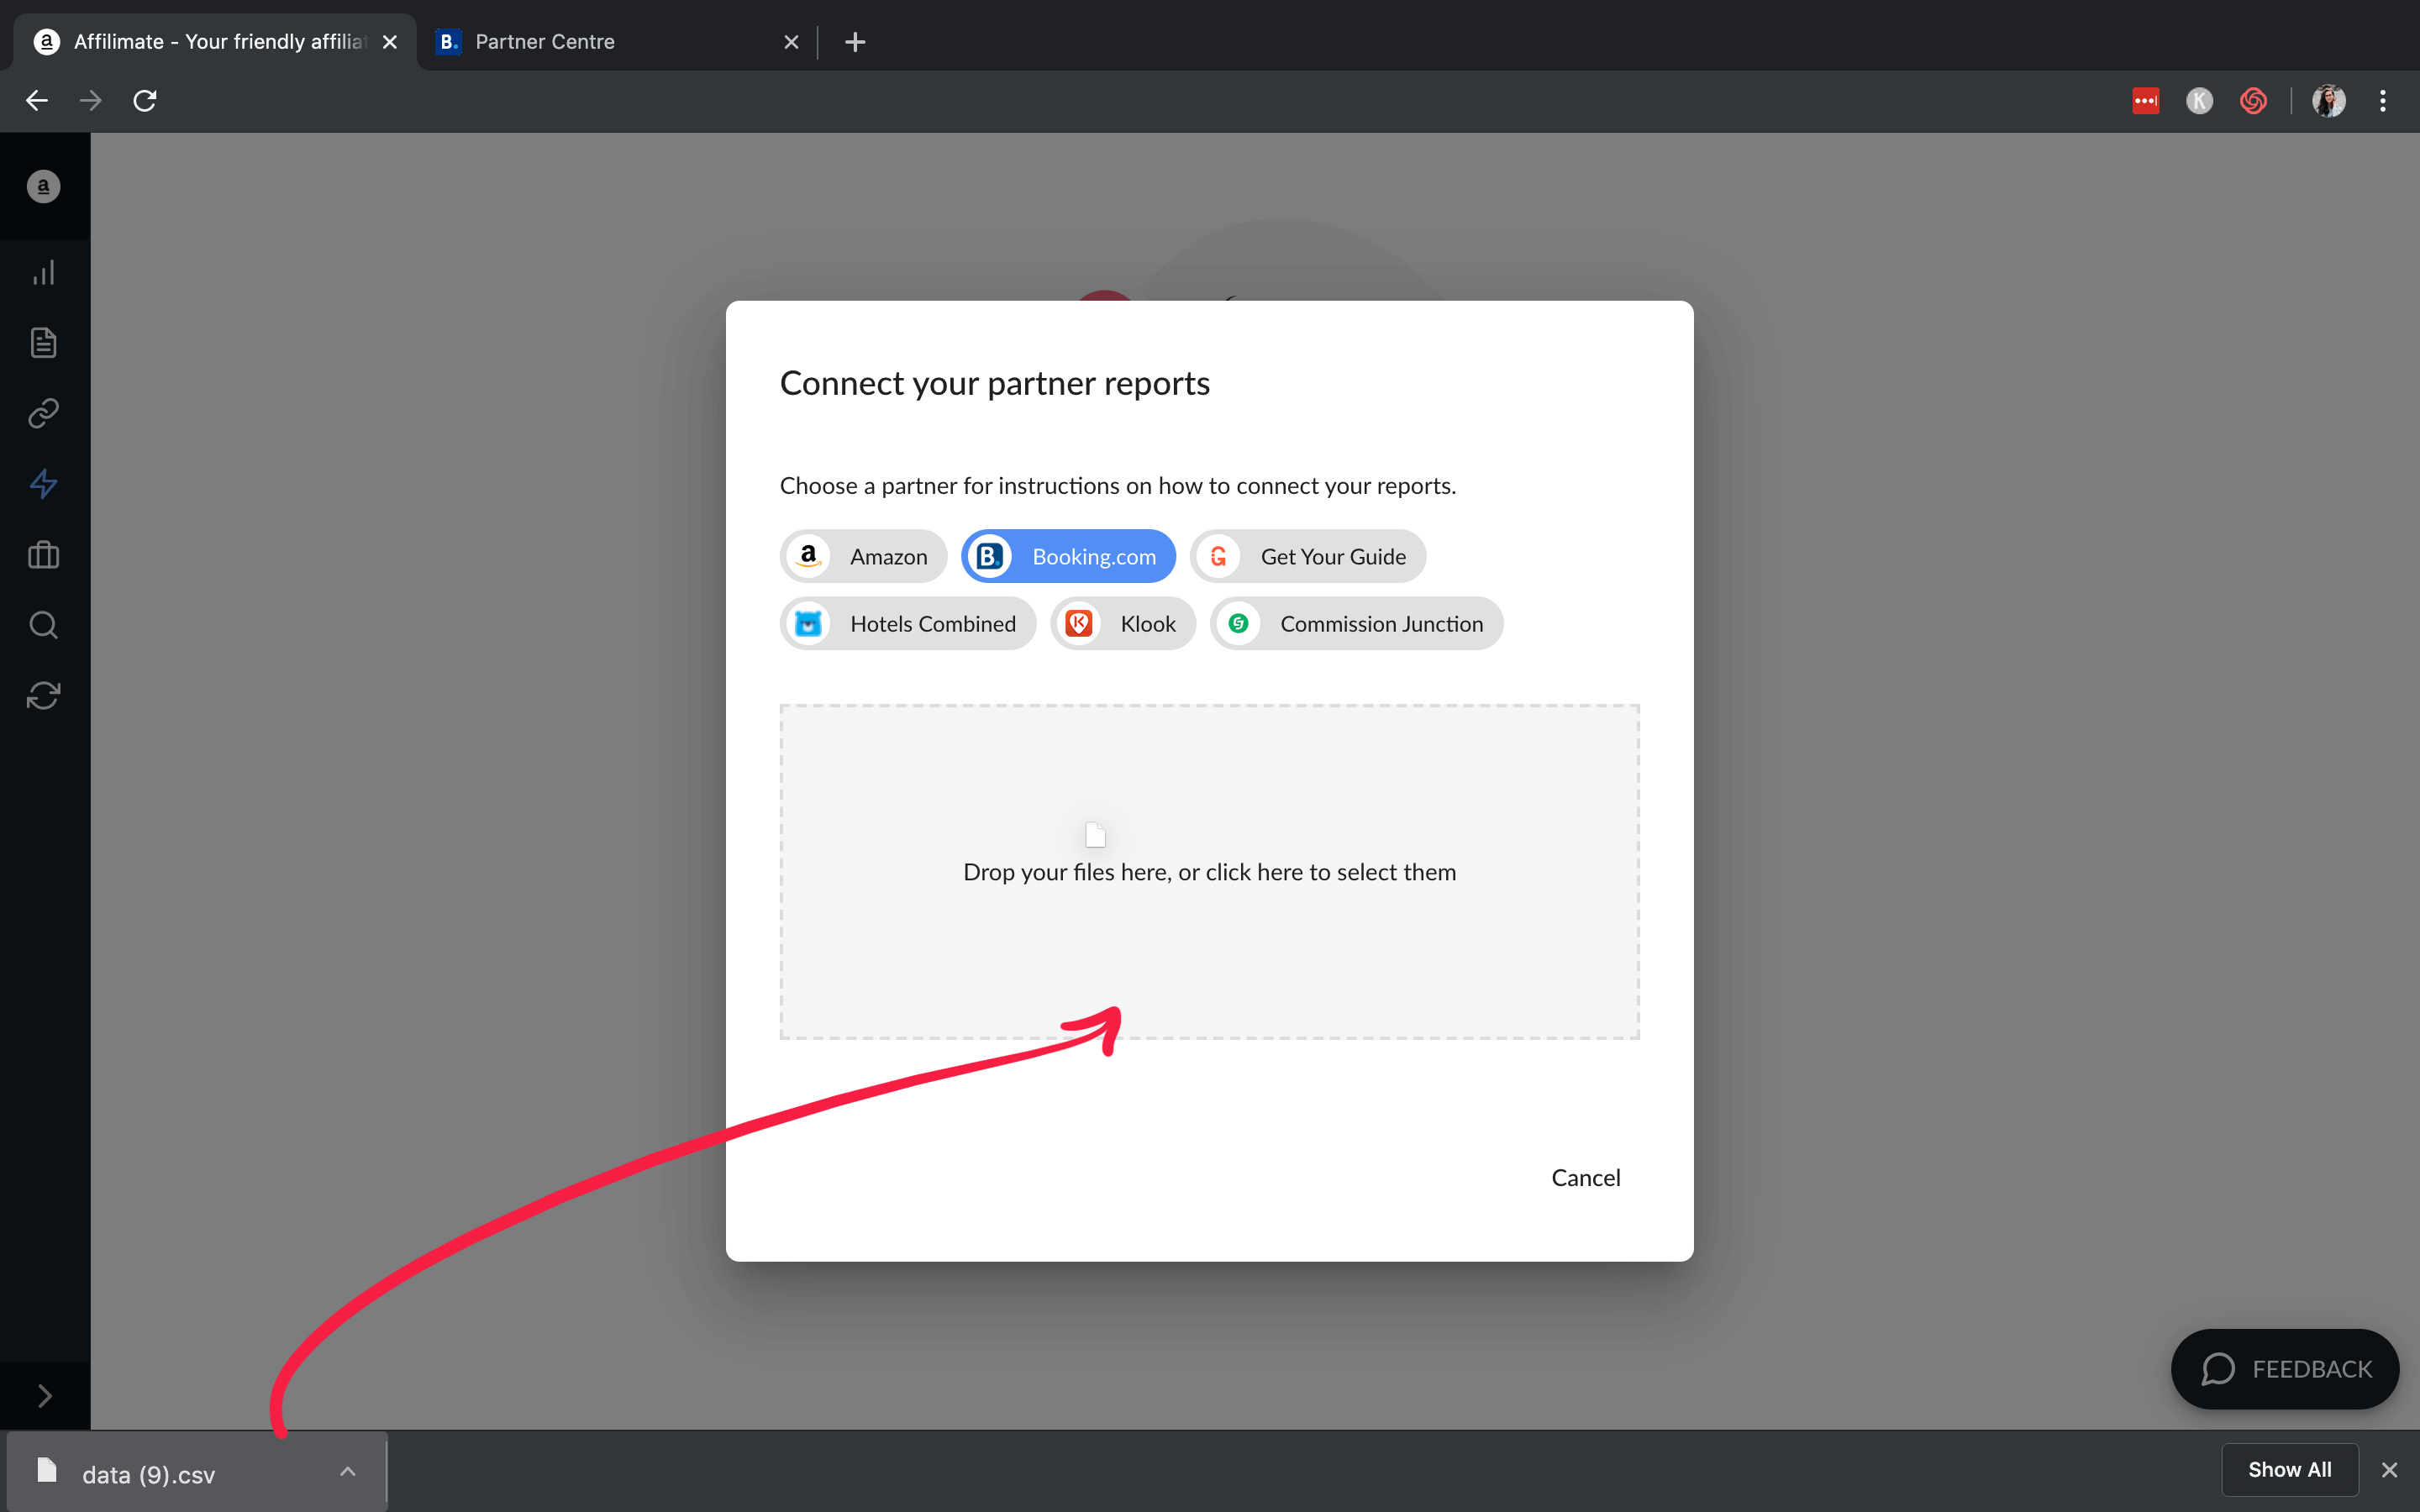
Task: Select the lightning bolt icon in the sidebar
Action: tap(43, 484)
